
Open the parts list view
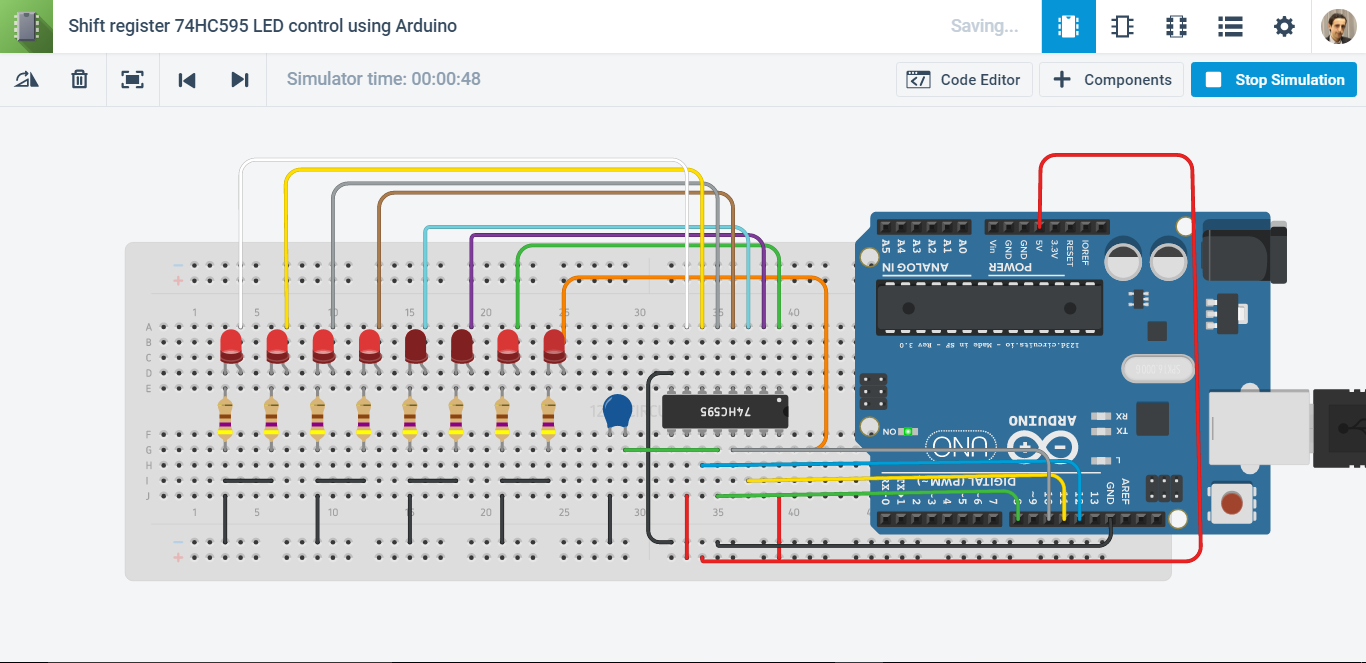[x=1230, y=27]
